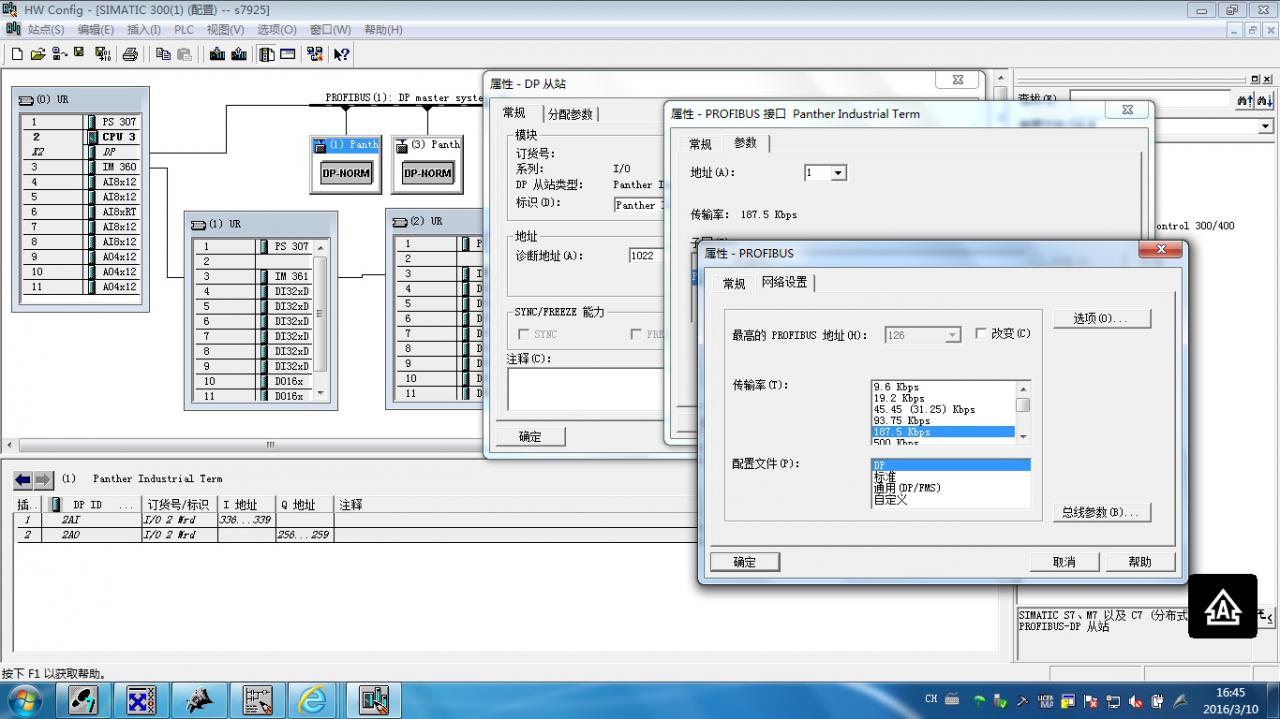Open the PLC menu
Viewport: 1280px width, 719px height.
184,30
